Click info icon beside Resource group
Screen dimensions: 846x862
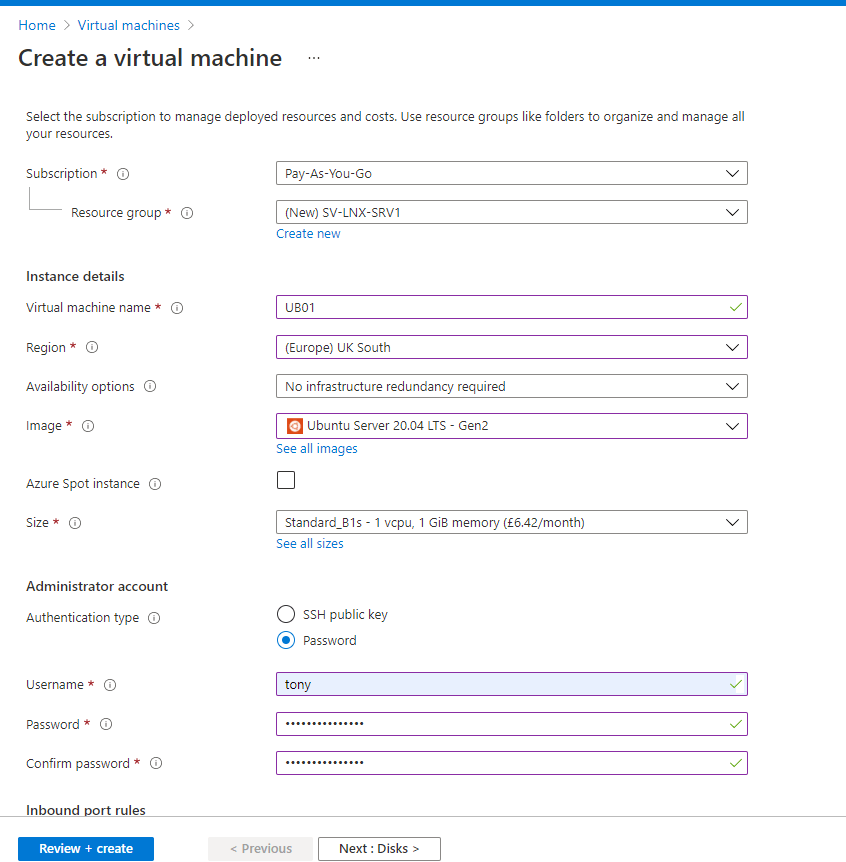[x=187, y=213]
